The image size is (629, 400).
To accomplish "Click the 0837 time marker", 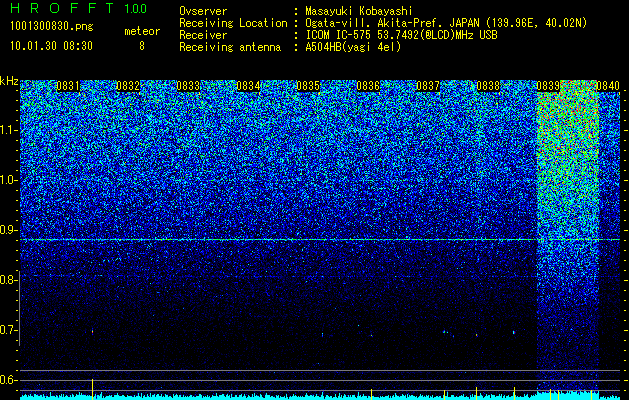I will pyautogui.click(x=428, y=86).
